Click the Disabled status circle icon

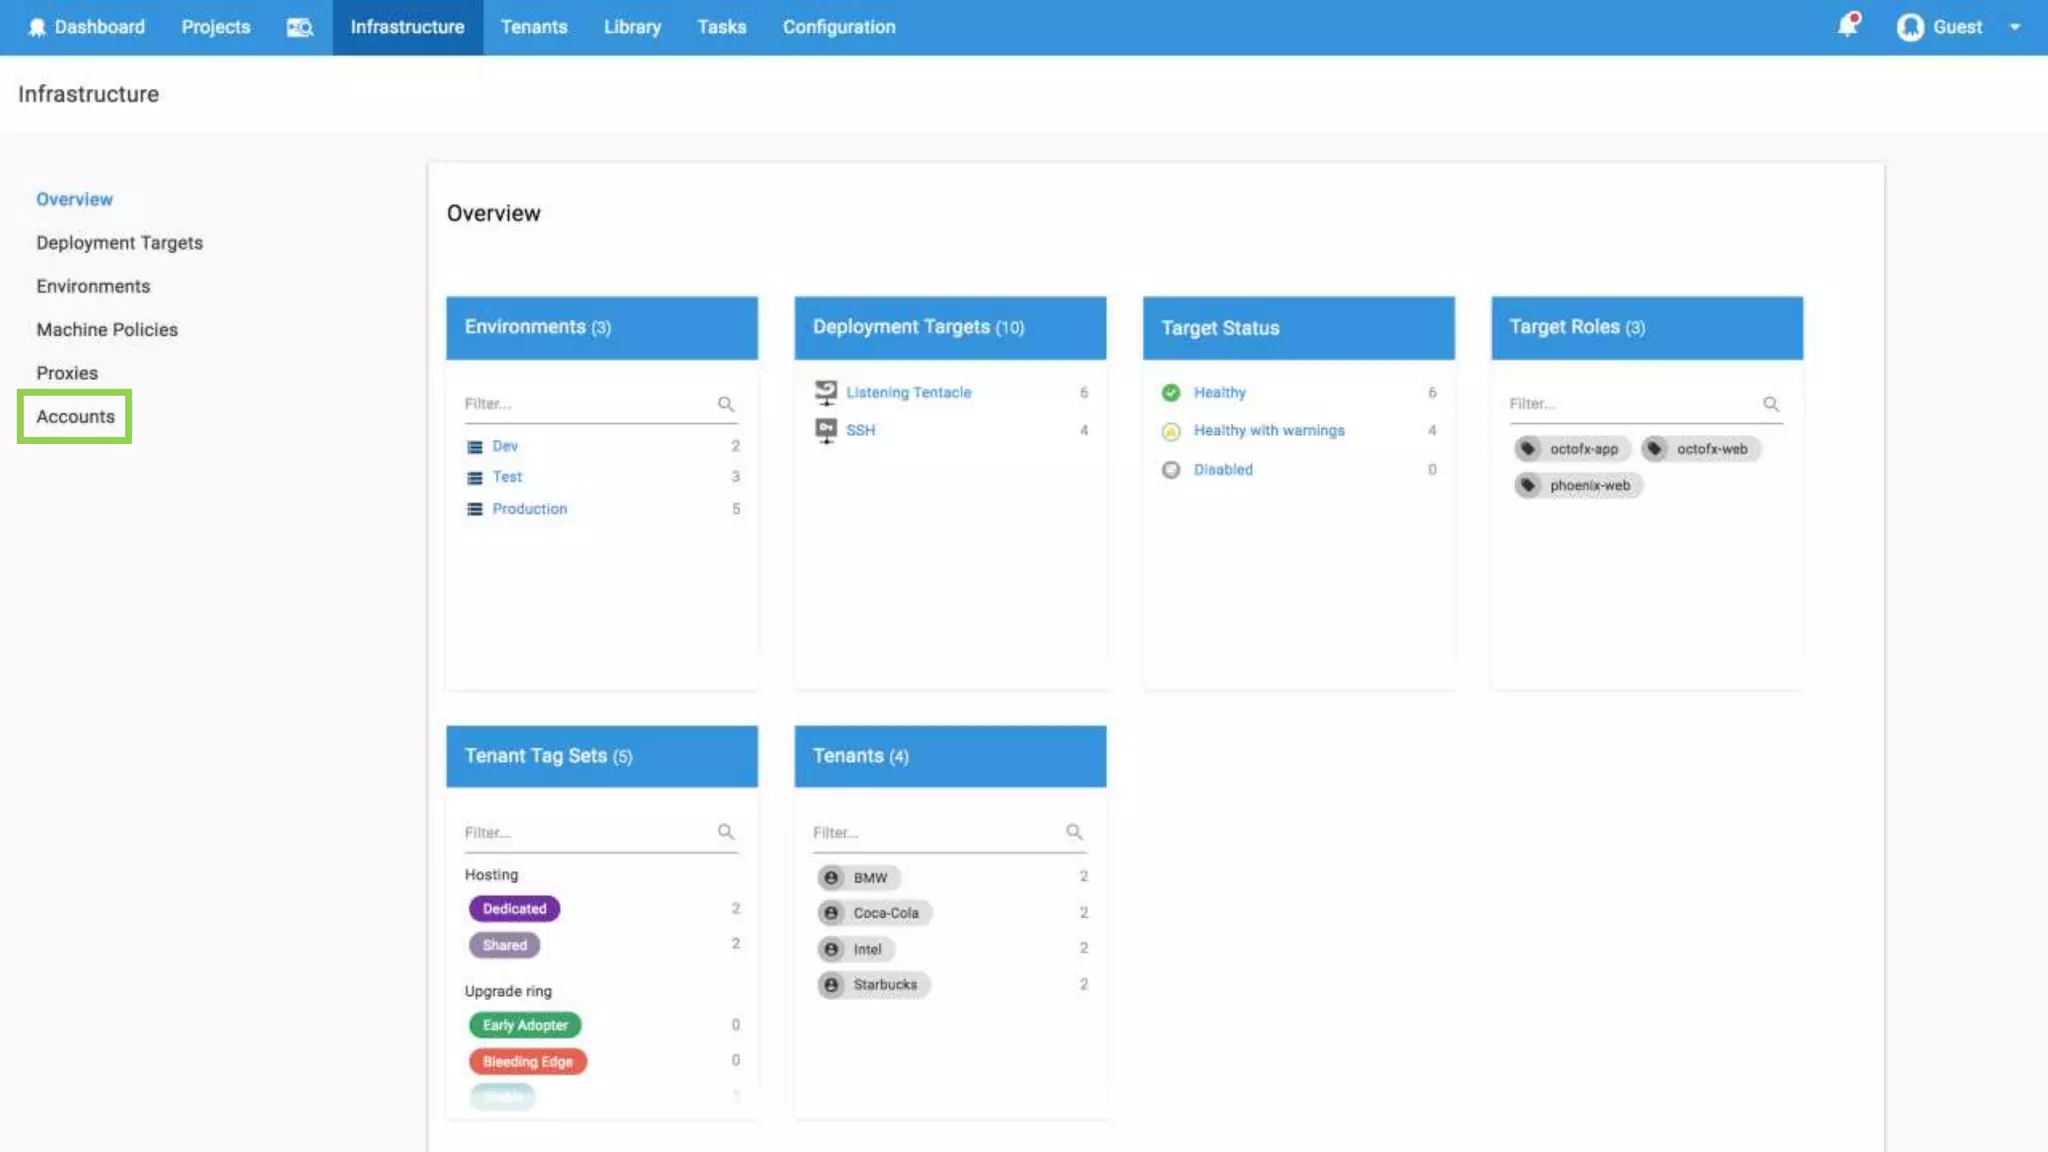coord(1171,469)
